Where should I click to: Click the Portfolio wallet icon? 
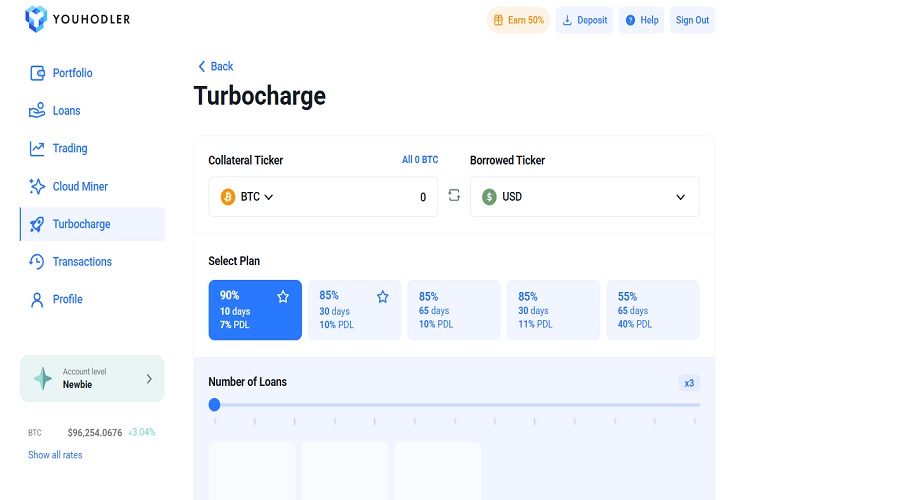pos(37,73)
